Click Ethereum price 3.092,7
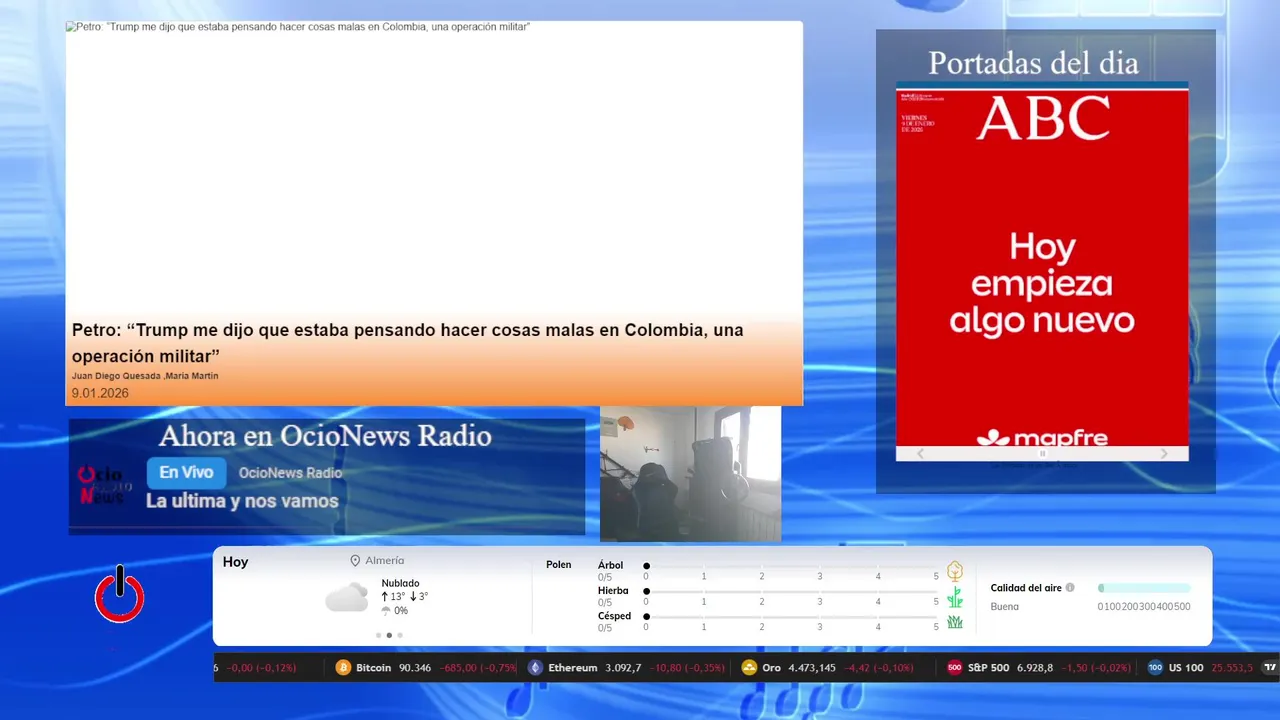The width and height of the screenshot is (1280, 720). (623, 668)
